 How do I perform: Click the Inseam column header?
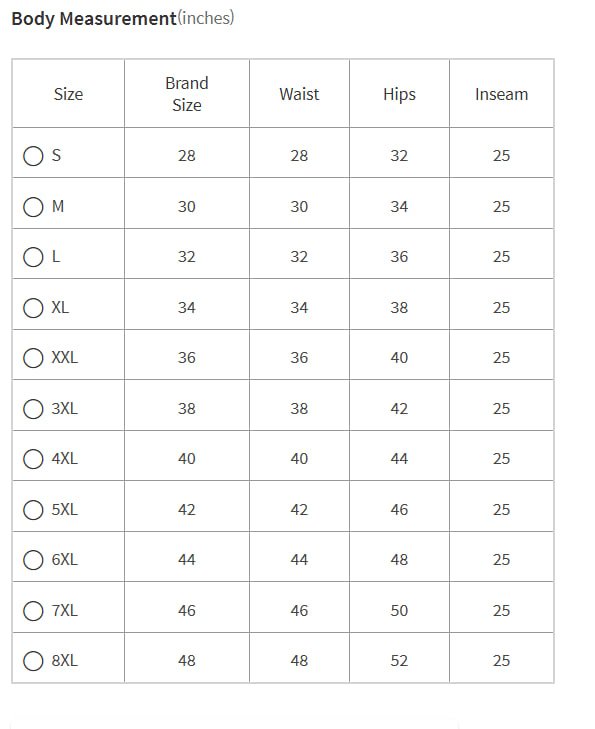(502, 94)
